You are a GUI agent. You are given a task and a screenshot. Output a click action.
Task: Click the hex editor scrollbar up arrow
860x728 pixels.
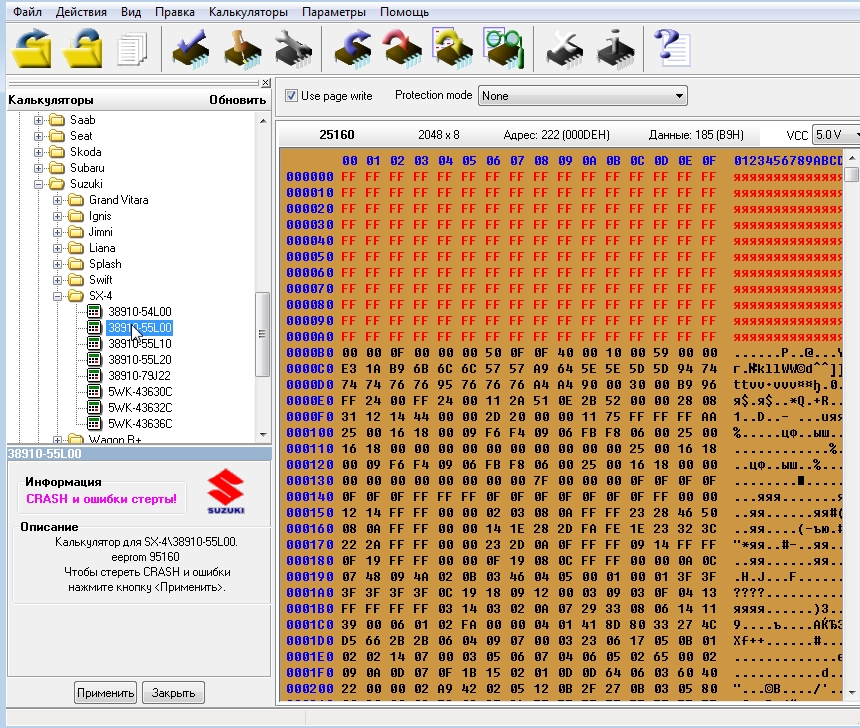pyautogui.click(x=852, y=158)
